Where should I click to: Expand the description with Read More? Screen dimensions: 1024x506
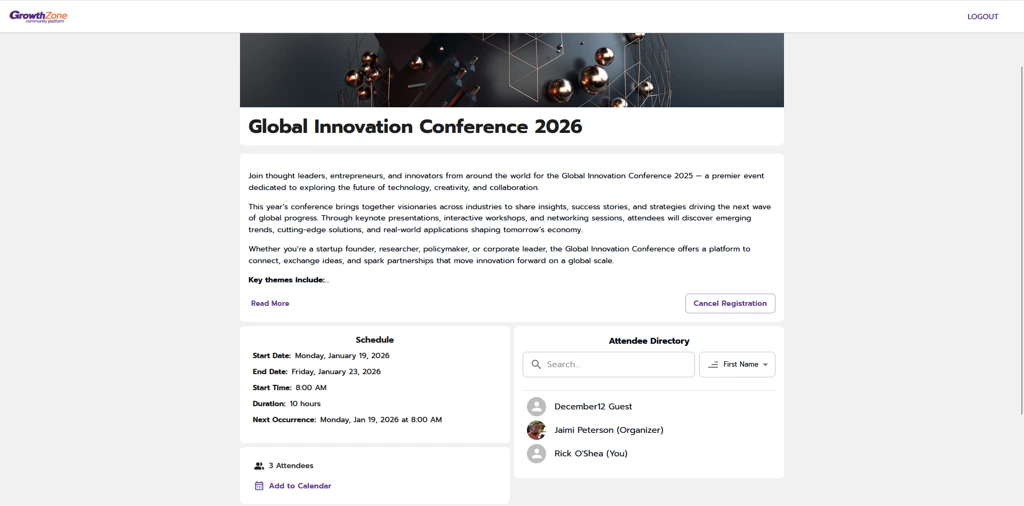point(270,303)
